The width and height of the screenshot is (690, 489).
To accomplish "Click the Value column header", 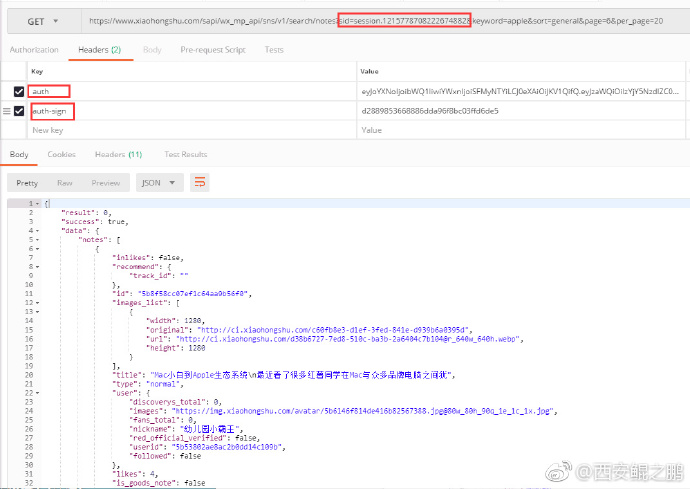I will click(369, 71).
